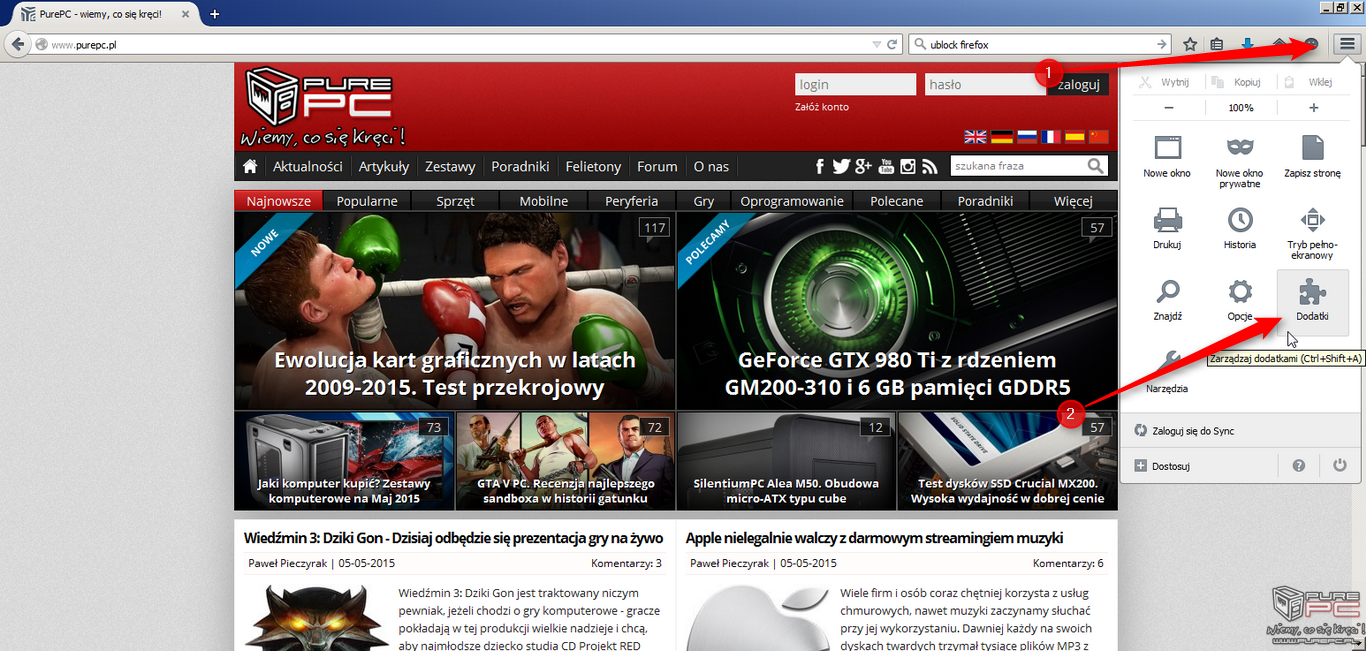Open Poradniki in main navbar
Viewport: 1366px width, 651px height.
(520, 166)
